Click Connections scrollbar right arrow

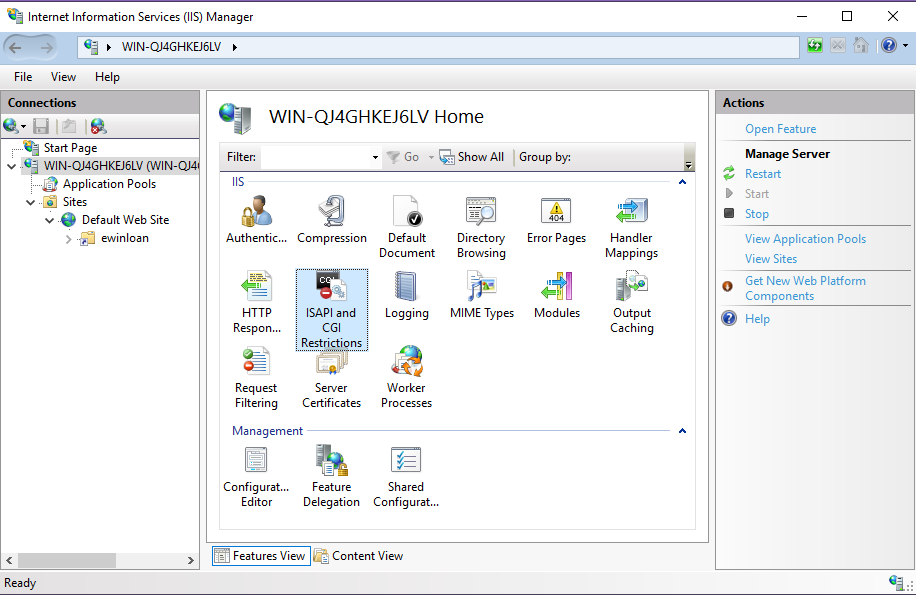click(190, 560)
